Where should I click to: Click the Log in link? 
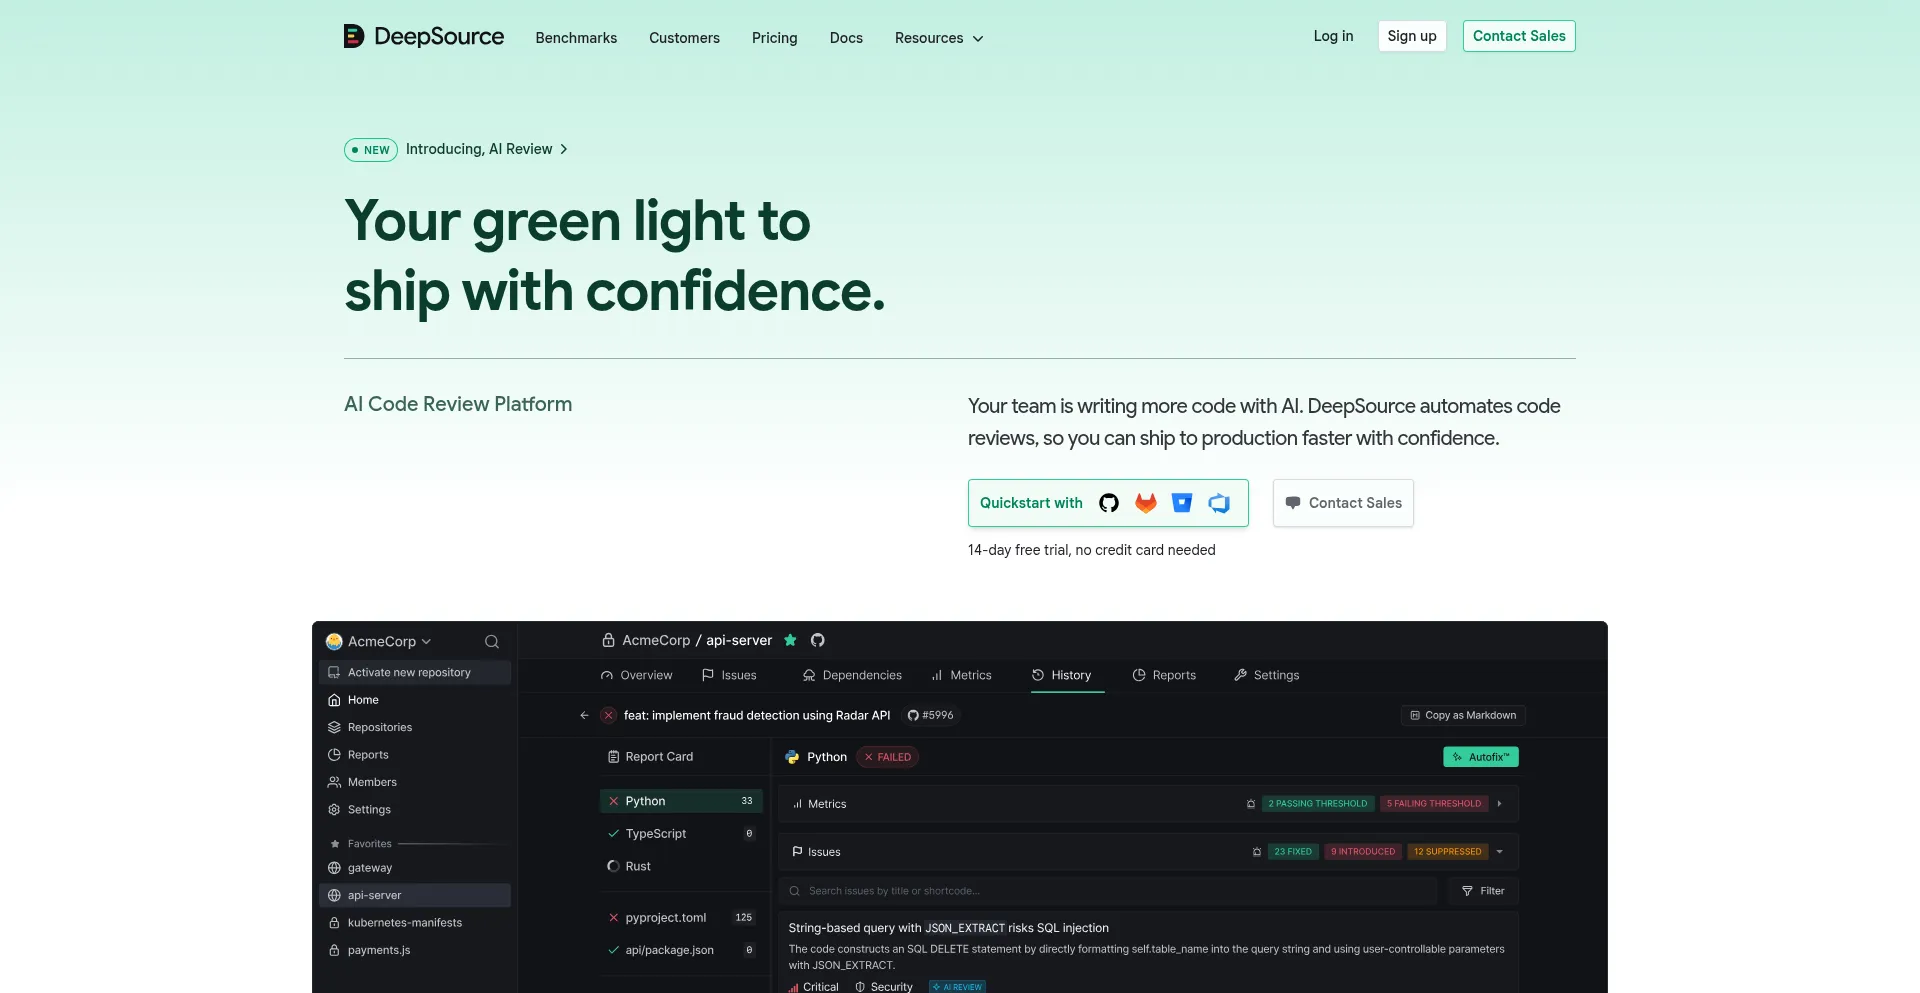tap(1333, 36)
